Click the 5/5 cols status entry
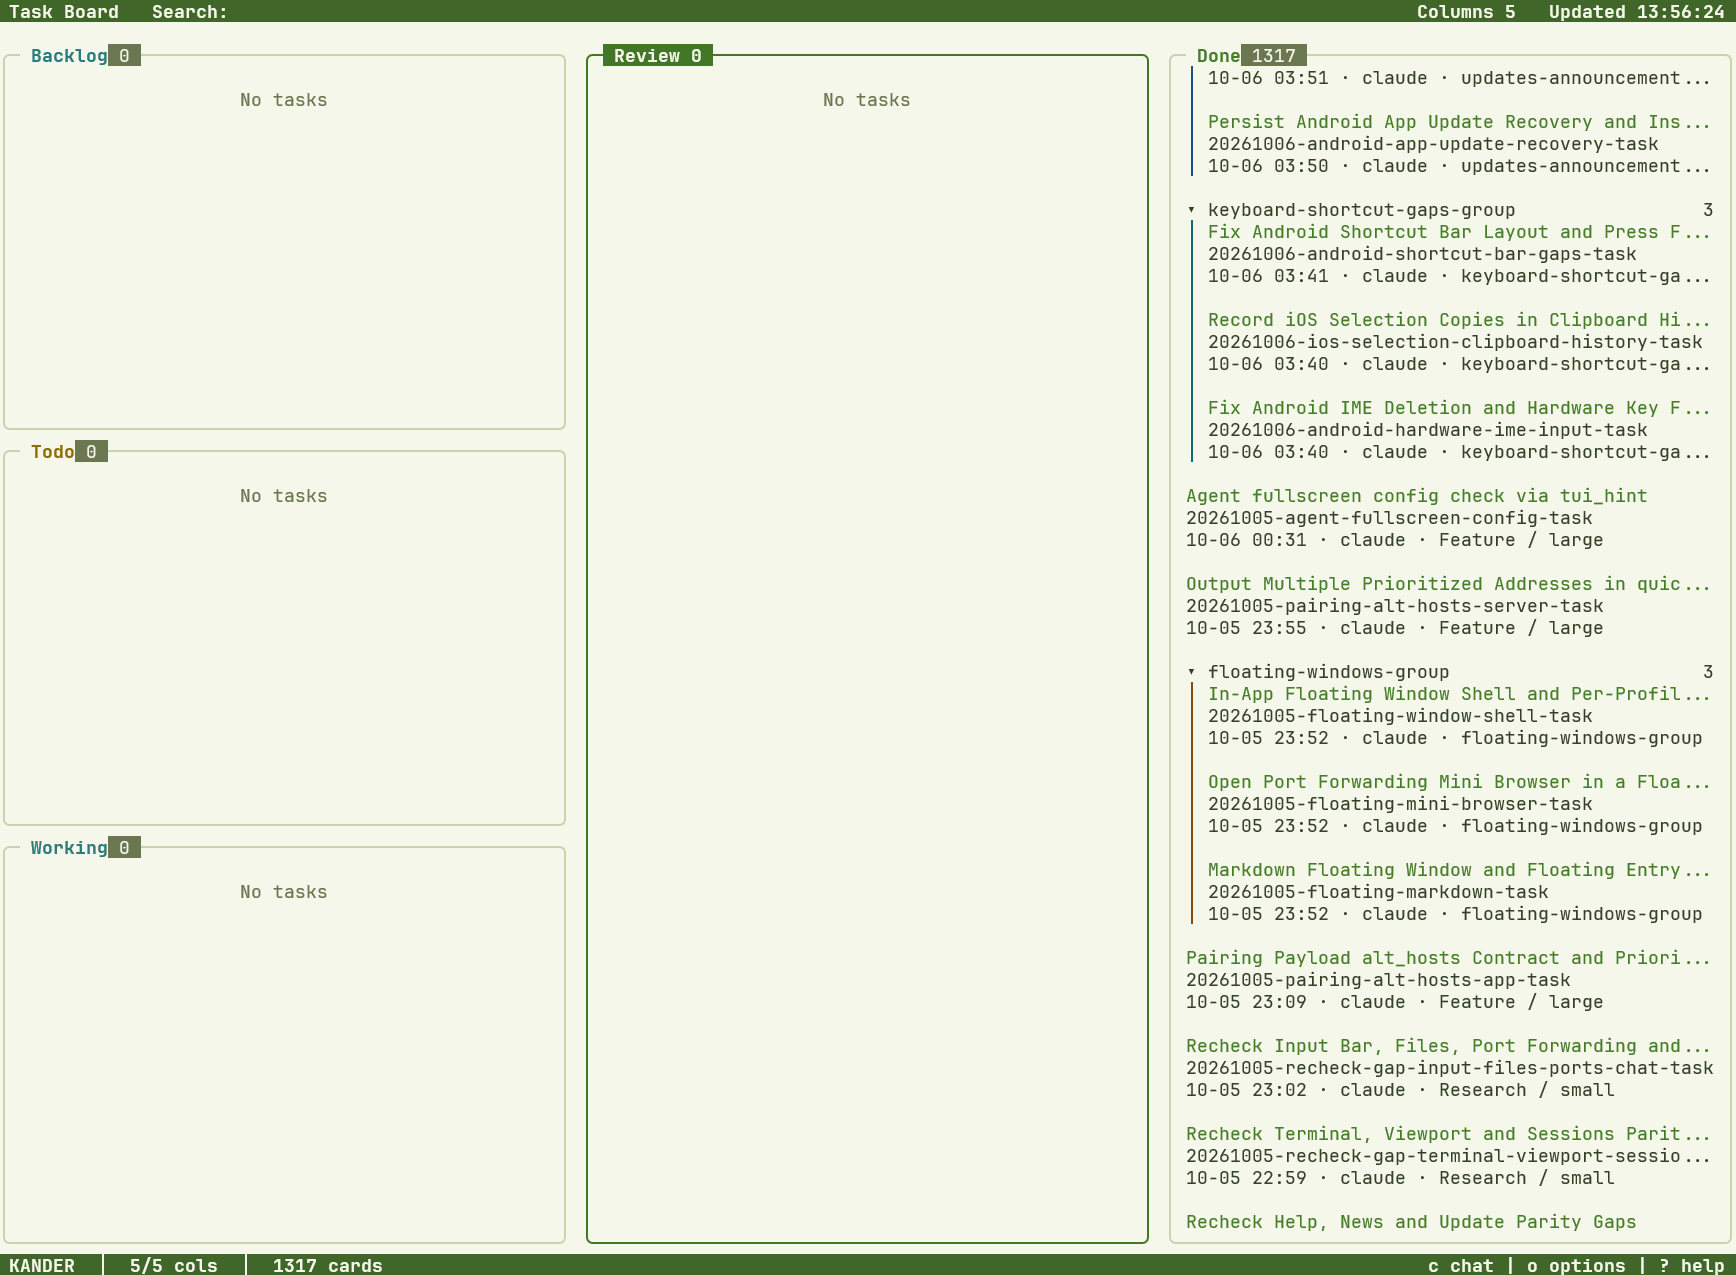The image size is (1736, 1275). (173, 1265)
